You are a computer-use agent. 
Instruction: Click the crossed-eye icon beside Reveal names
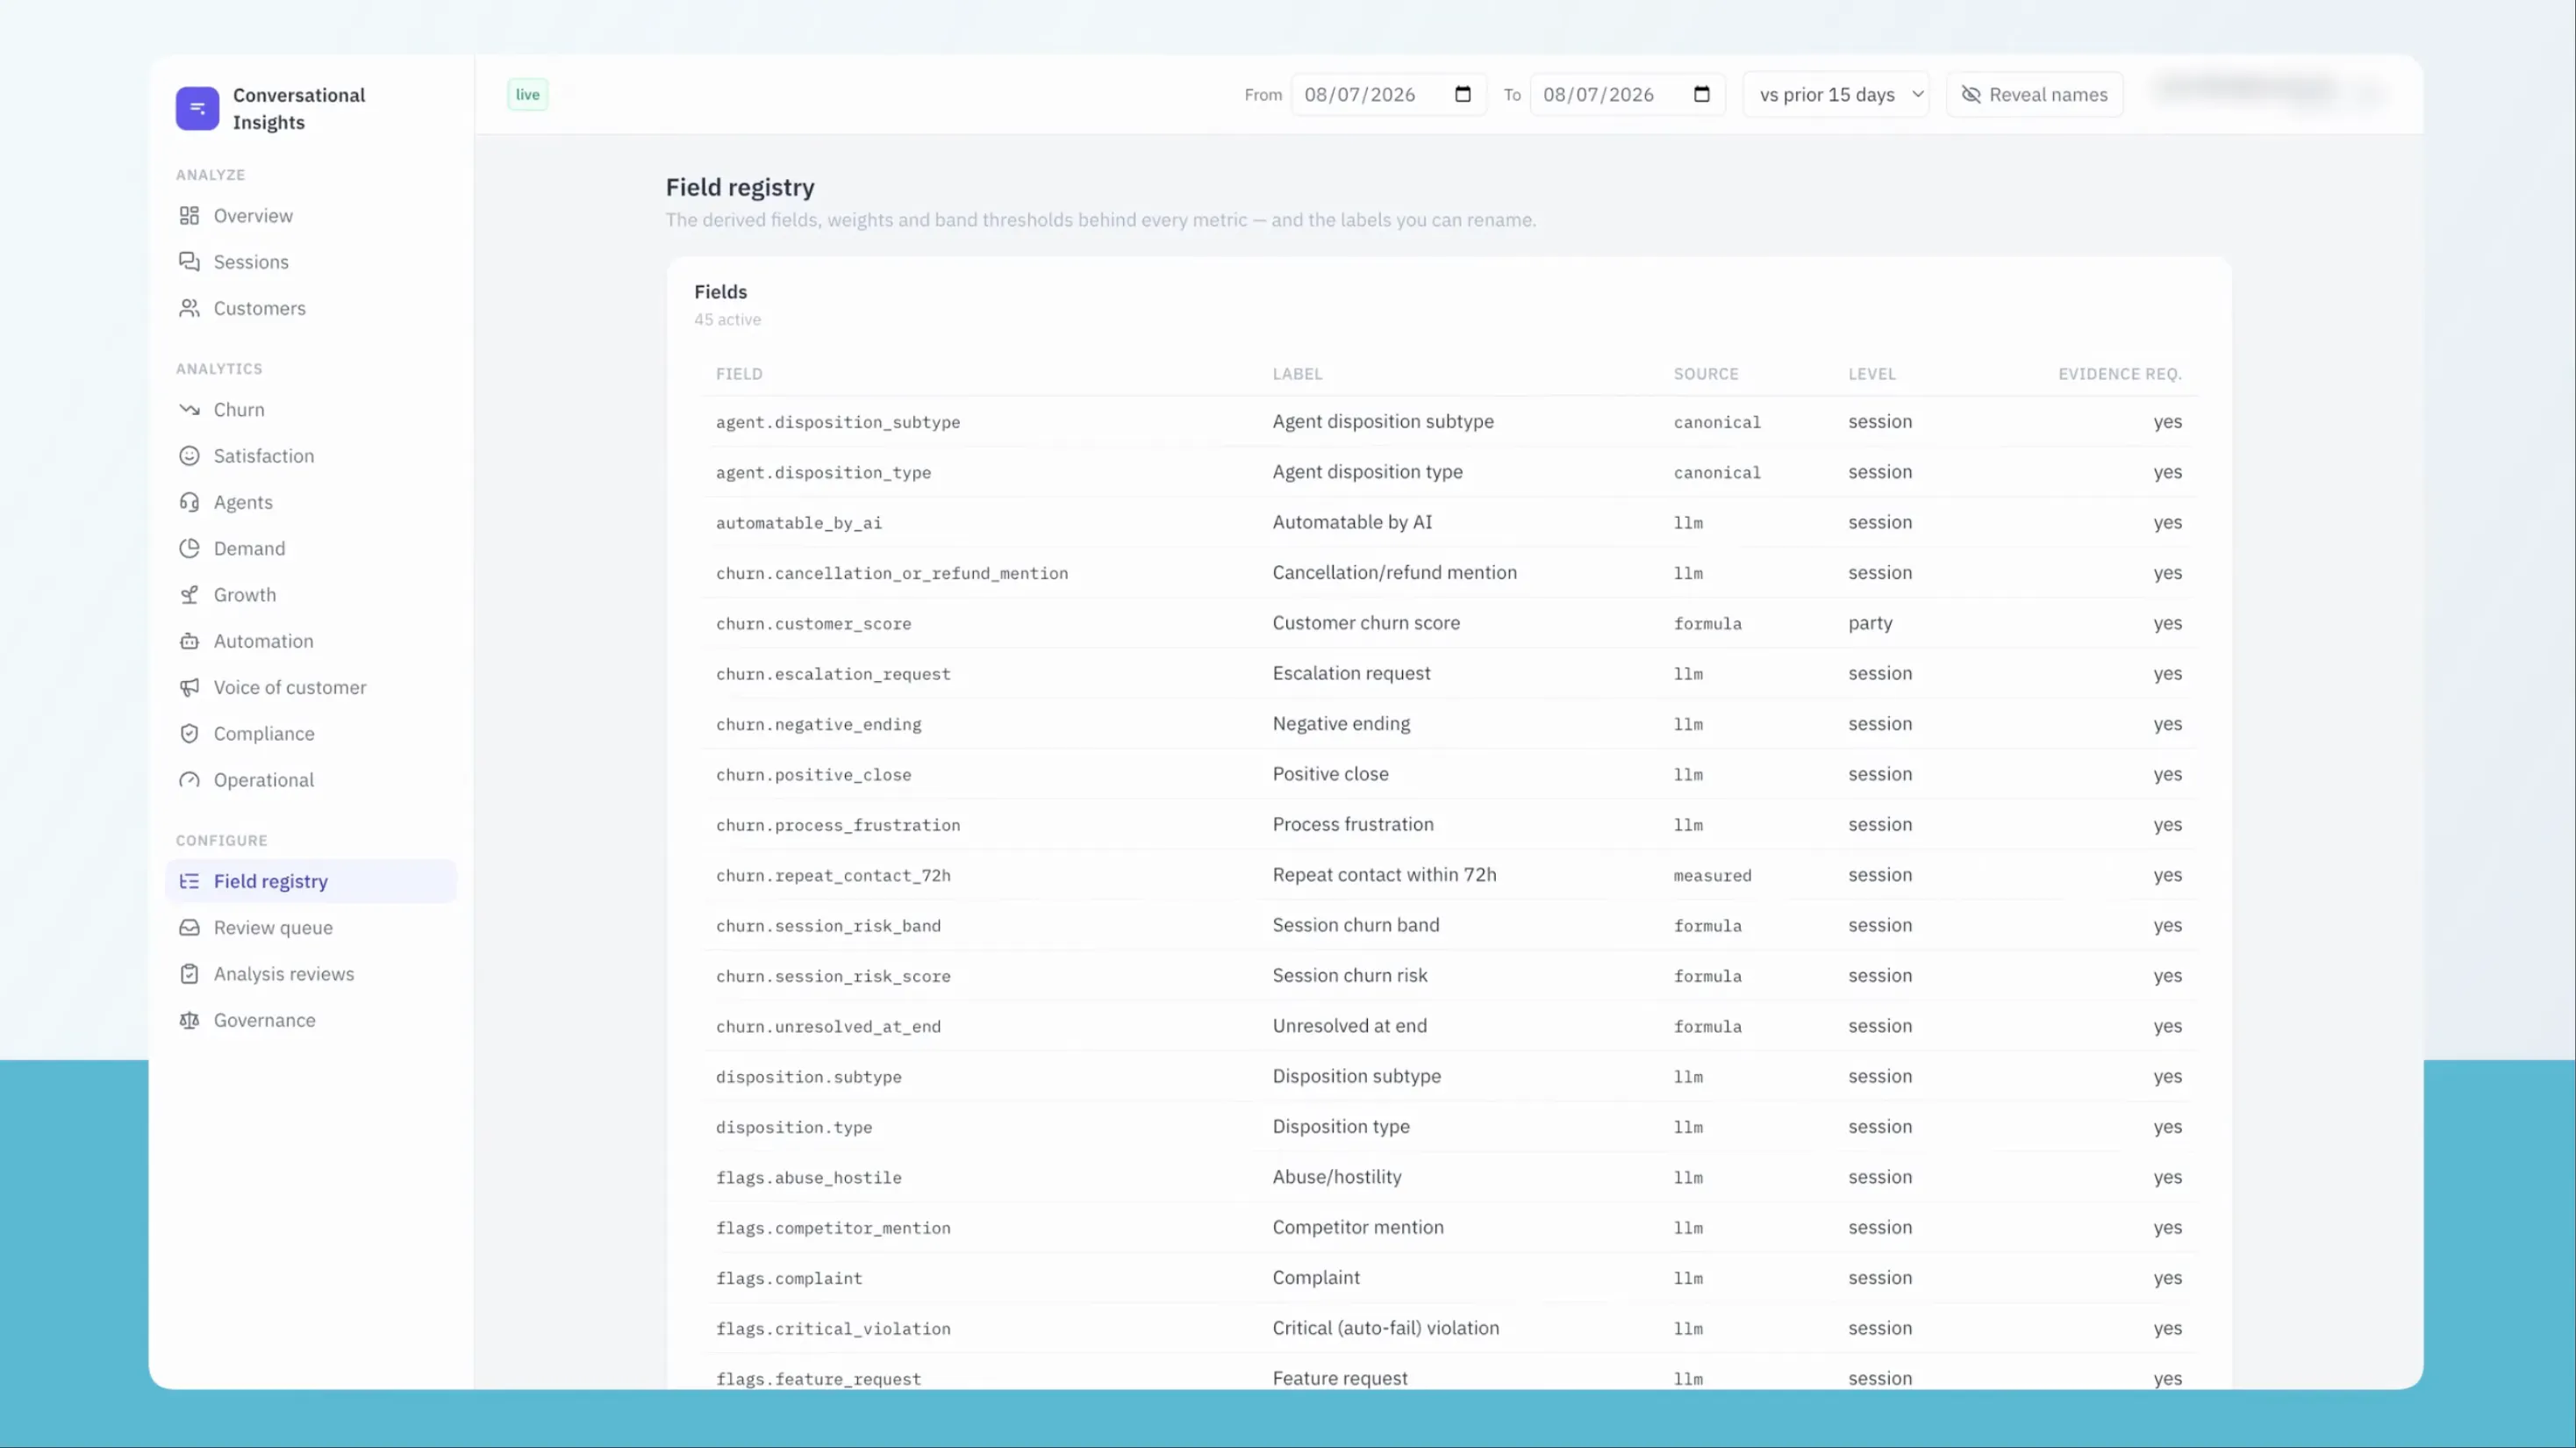[1971, 94]
